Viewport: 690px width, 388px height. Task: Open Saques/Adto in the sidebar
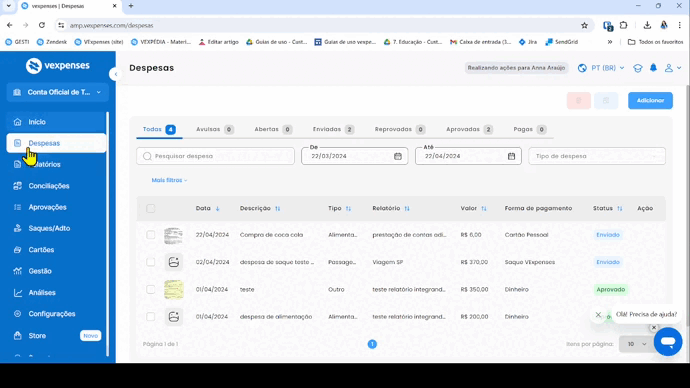coord(56,228)
